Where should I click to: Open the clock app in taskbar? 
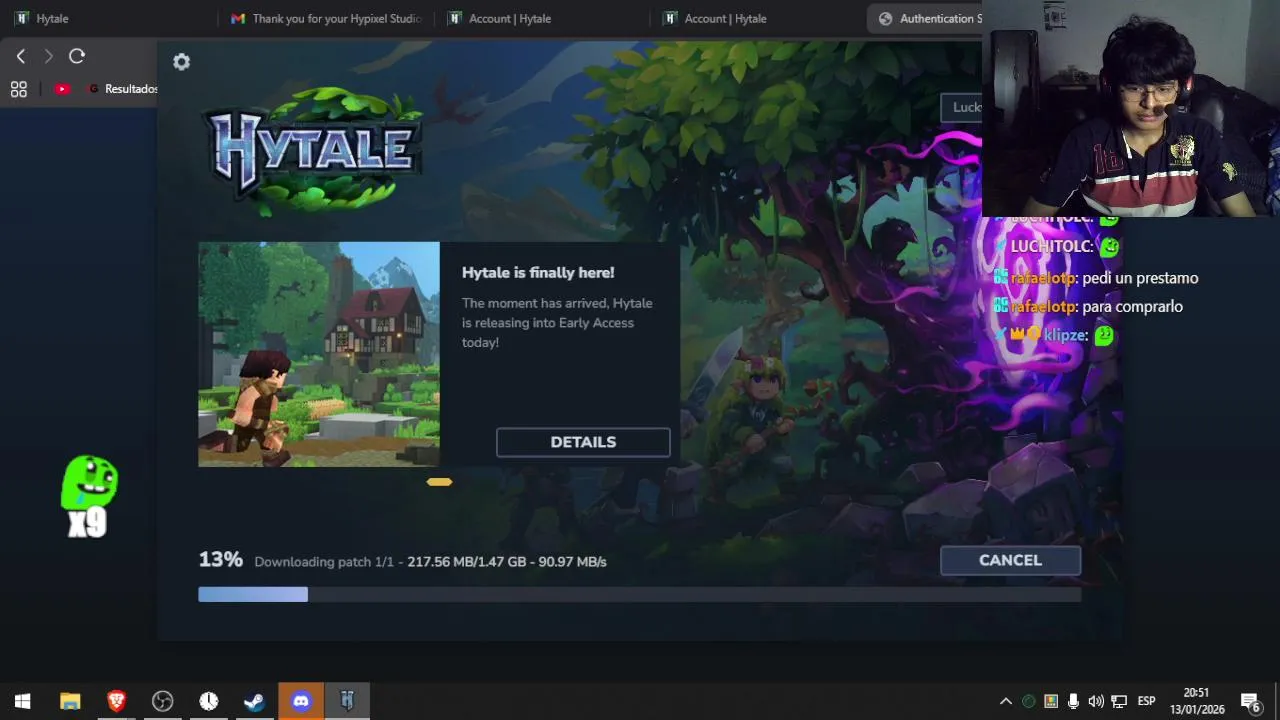208,702
